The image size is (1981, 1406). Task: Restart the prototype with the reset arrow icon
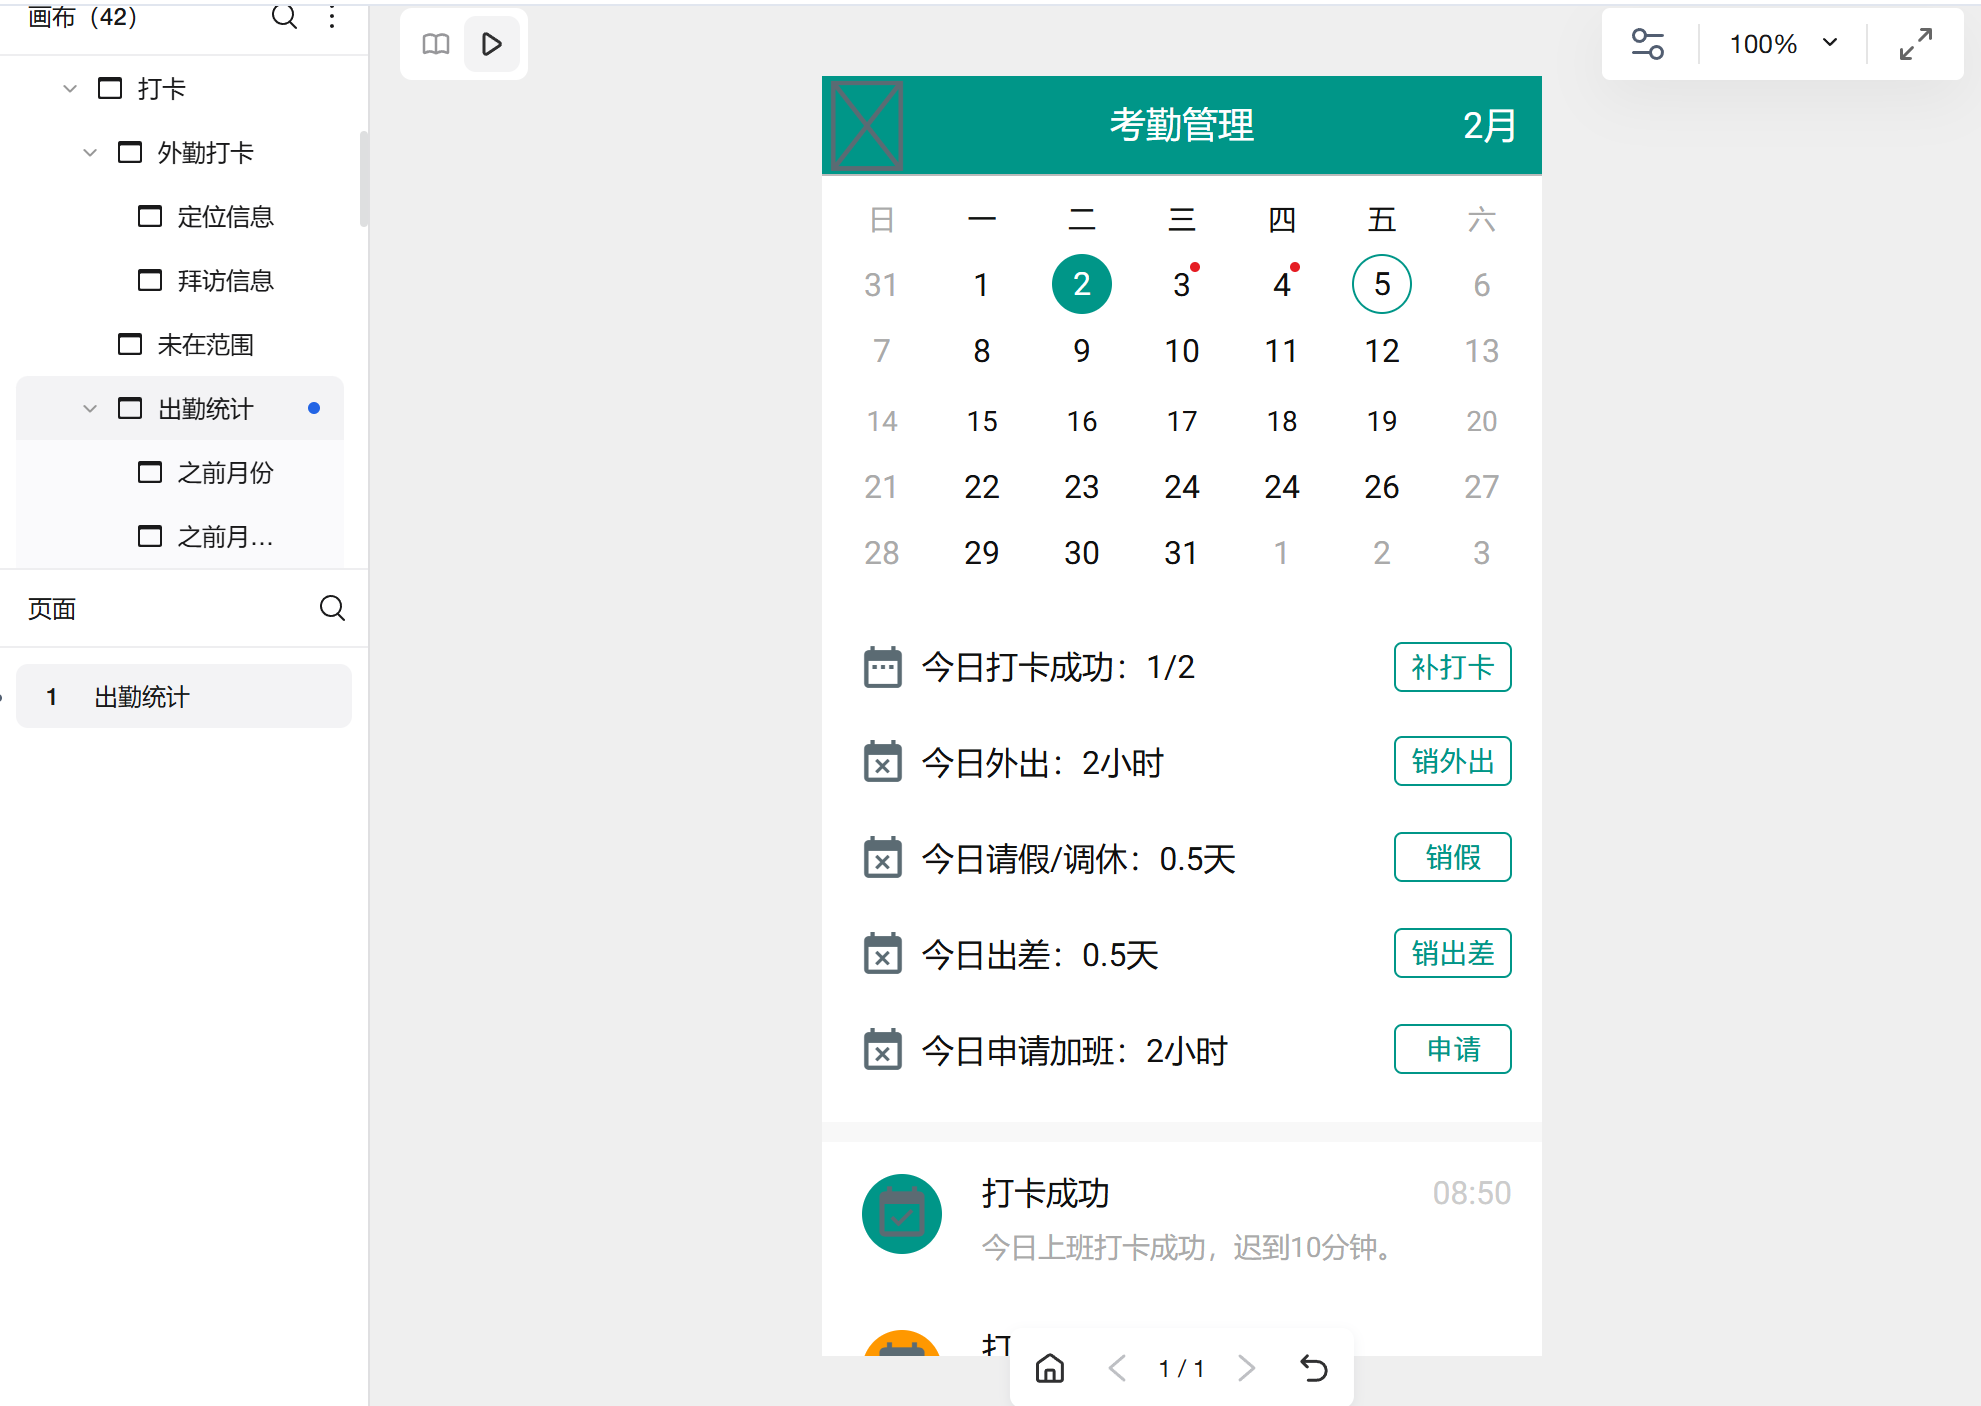[x=1314, y=1368]
